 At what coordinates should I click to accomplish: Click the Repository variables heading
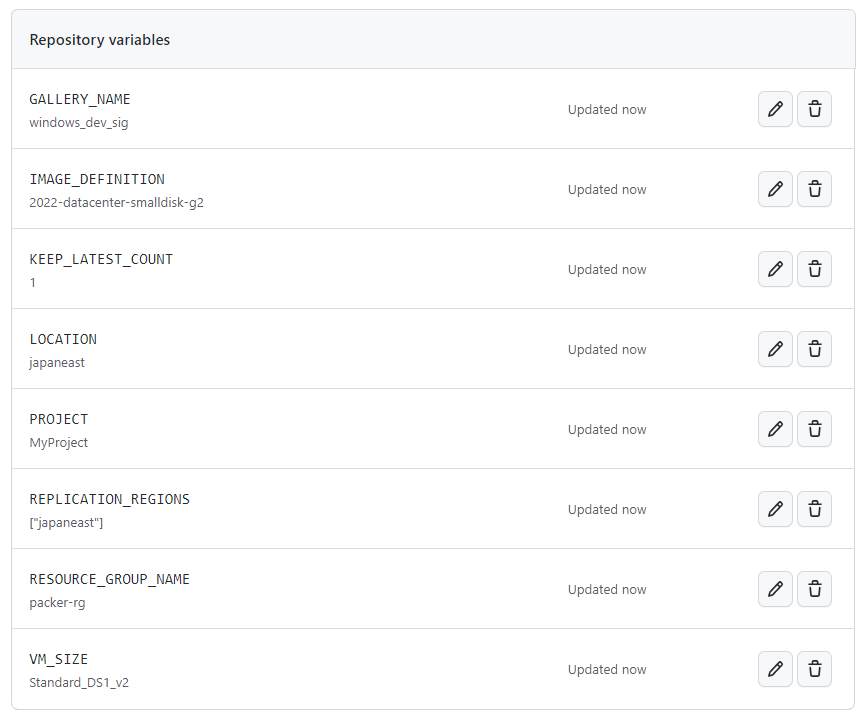click(100, 40)
